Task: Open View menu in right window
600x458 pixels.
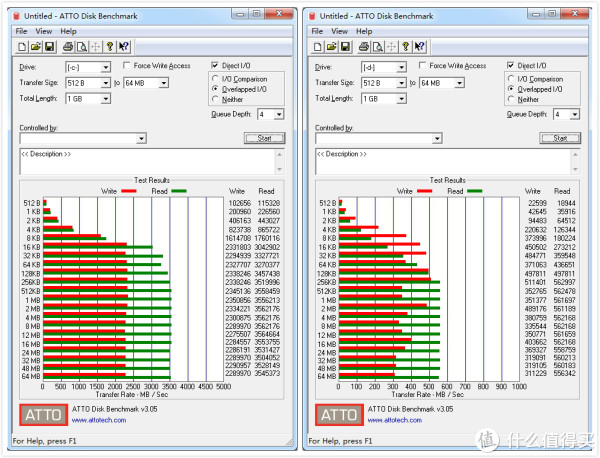Action: click(x=339, y=31)
